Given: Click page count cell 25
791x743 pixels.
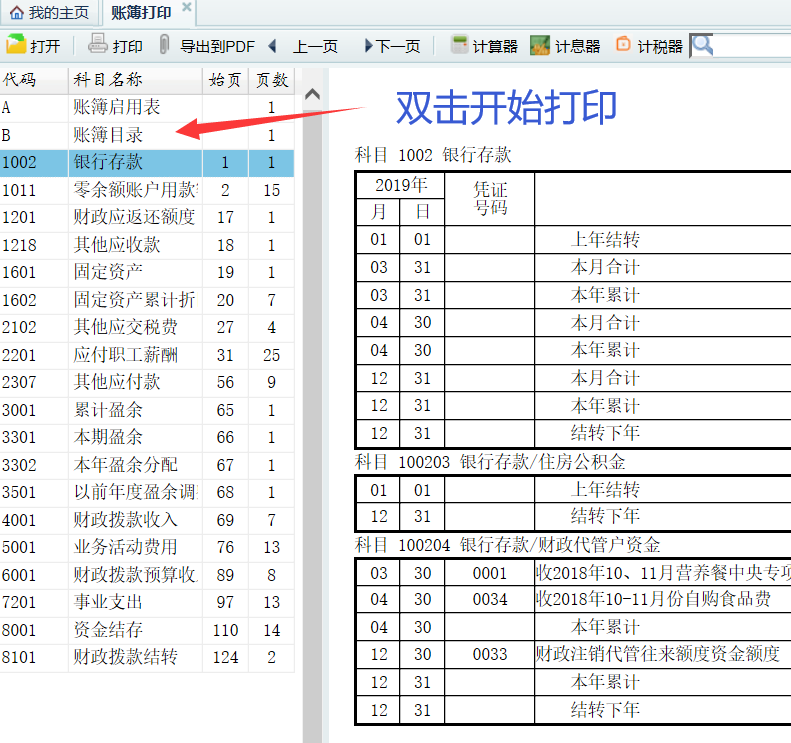Looking at the screenshot, I should pyautogui.click(x=271, y=355).
